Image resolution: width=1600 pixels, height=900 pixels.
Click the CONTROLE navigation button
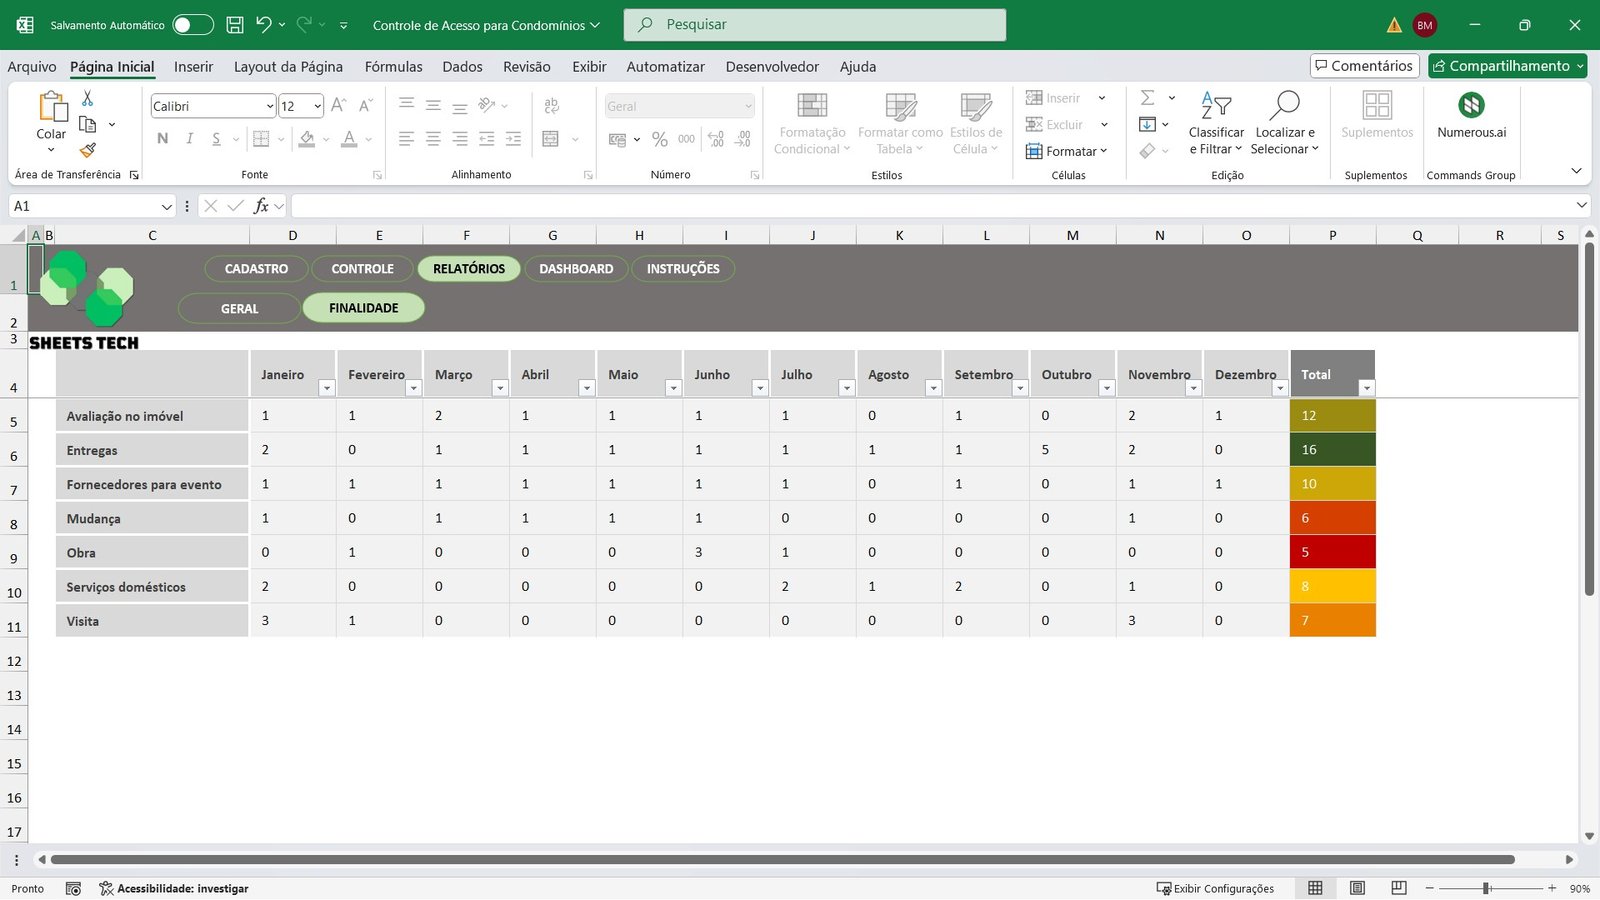tap(362, 269)
